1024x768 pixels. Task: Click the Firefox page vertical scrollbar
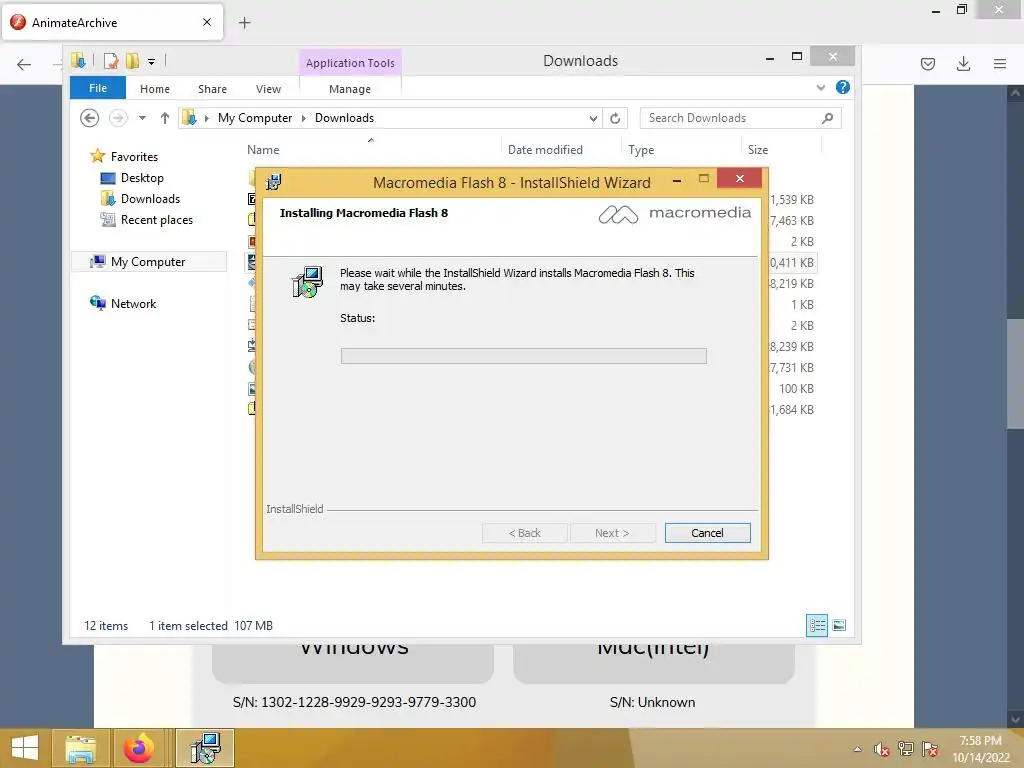click(x=1015, y=373)
